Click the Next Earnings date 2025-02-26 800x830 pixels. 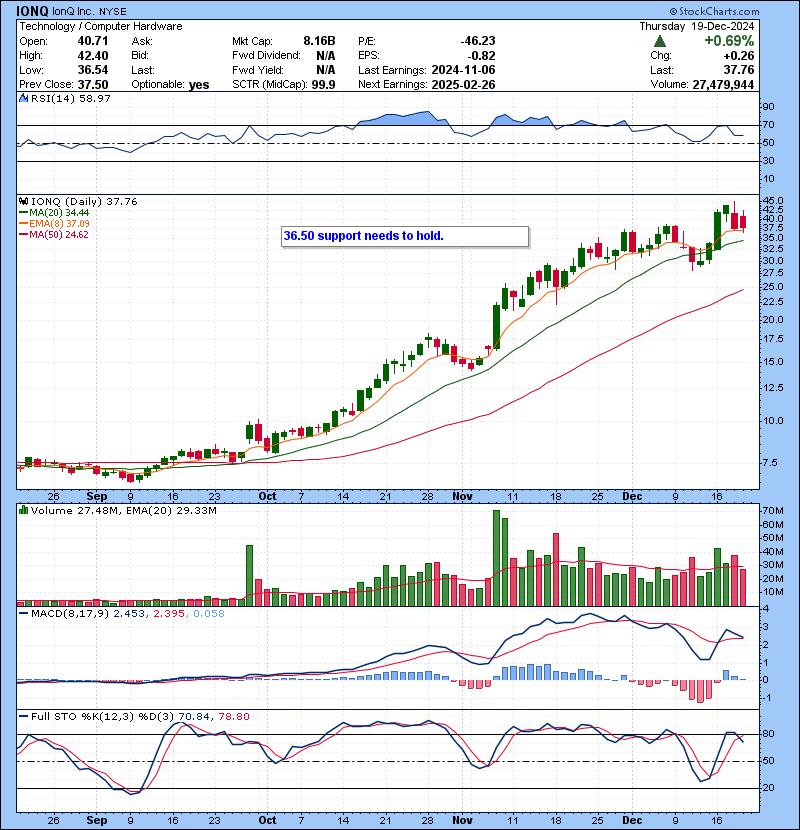[463, 85]
